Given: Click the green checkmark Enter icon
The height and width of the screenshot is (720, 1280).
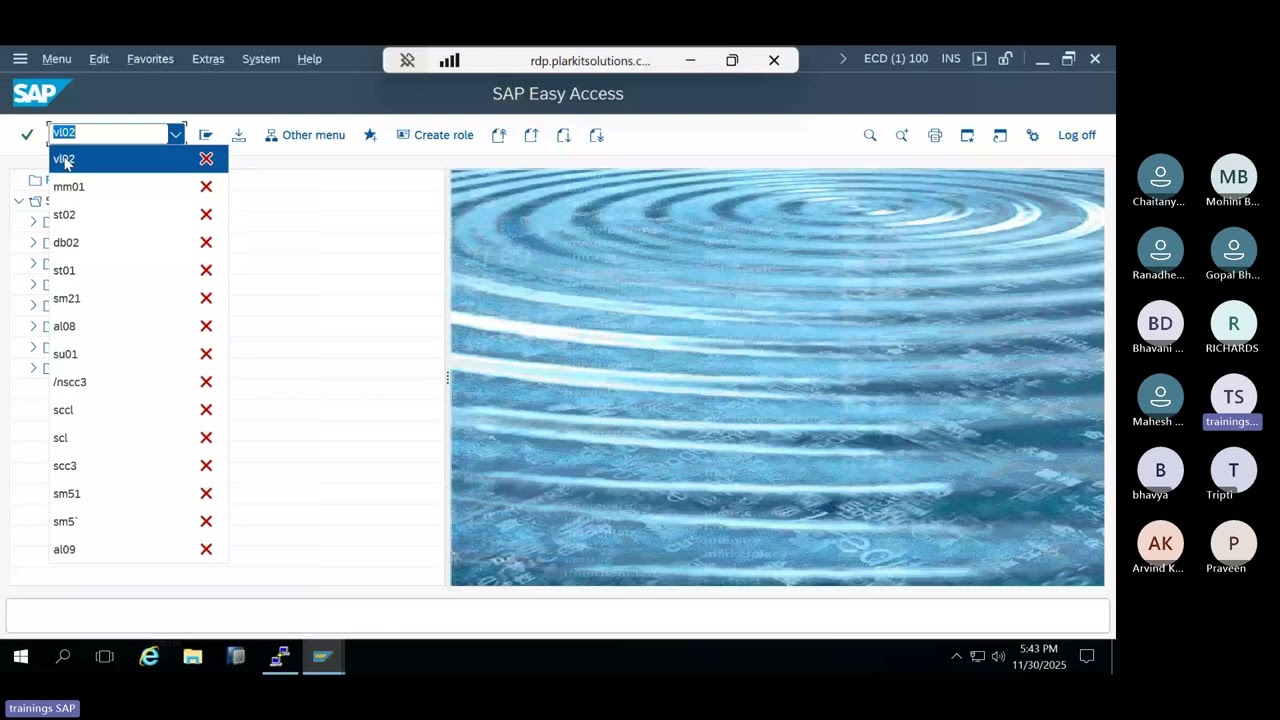Looking at the screenshot, I should click(x=27, y=135).
